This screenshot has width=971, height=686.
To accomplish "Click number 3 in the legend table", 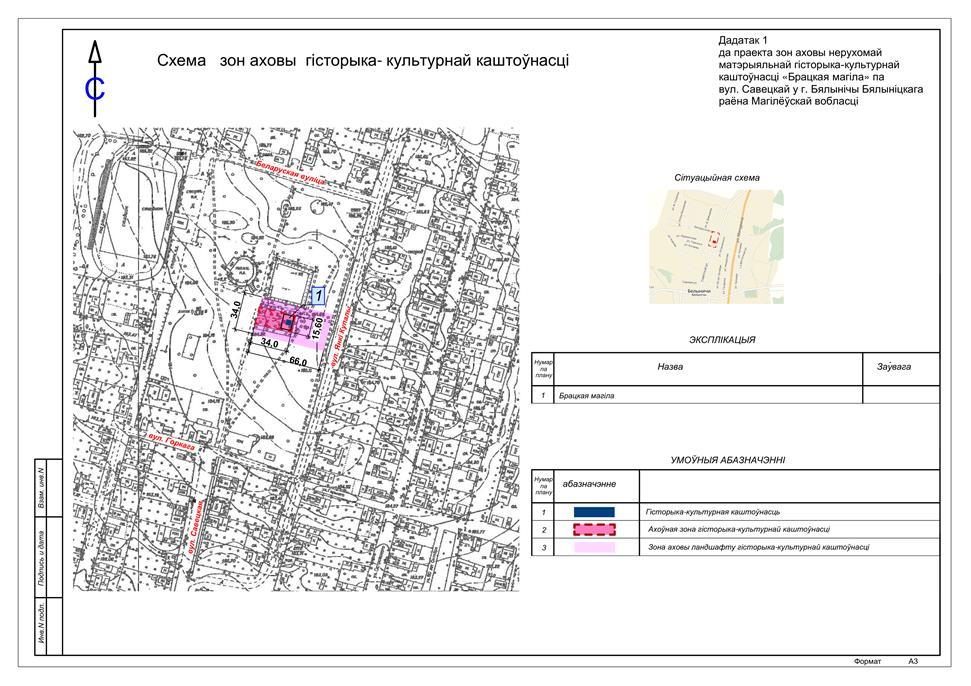I will click(x=544, y=548).
